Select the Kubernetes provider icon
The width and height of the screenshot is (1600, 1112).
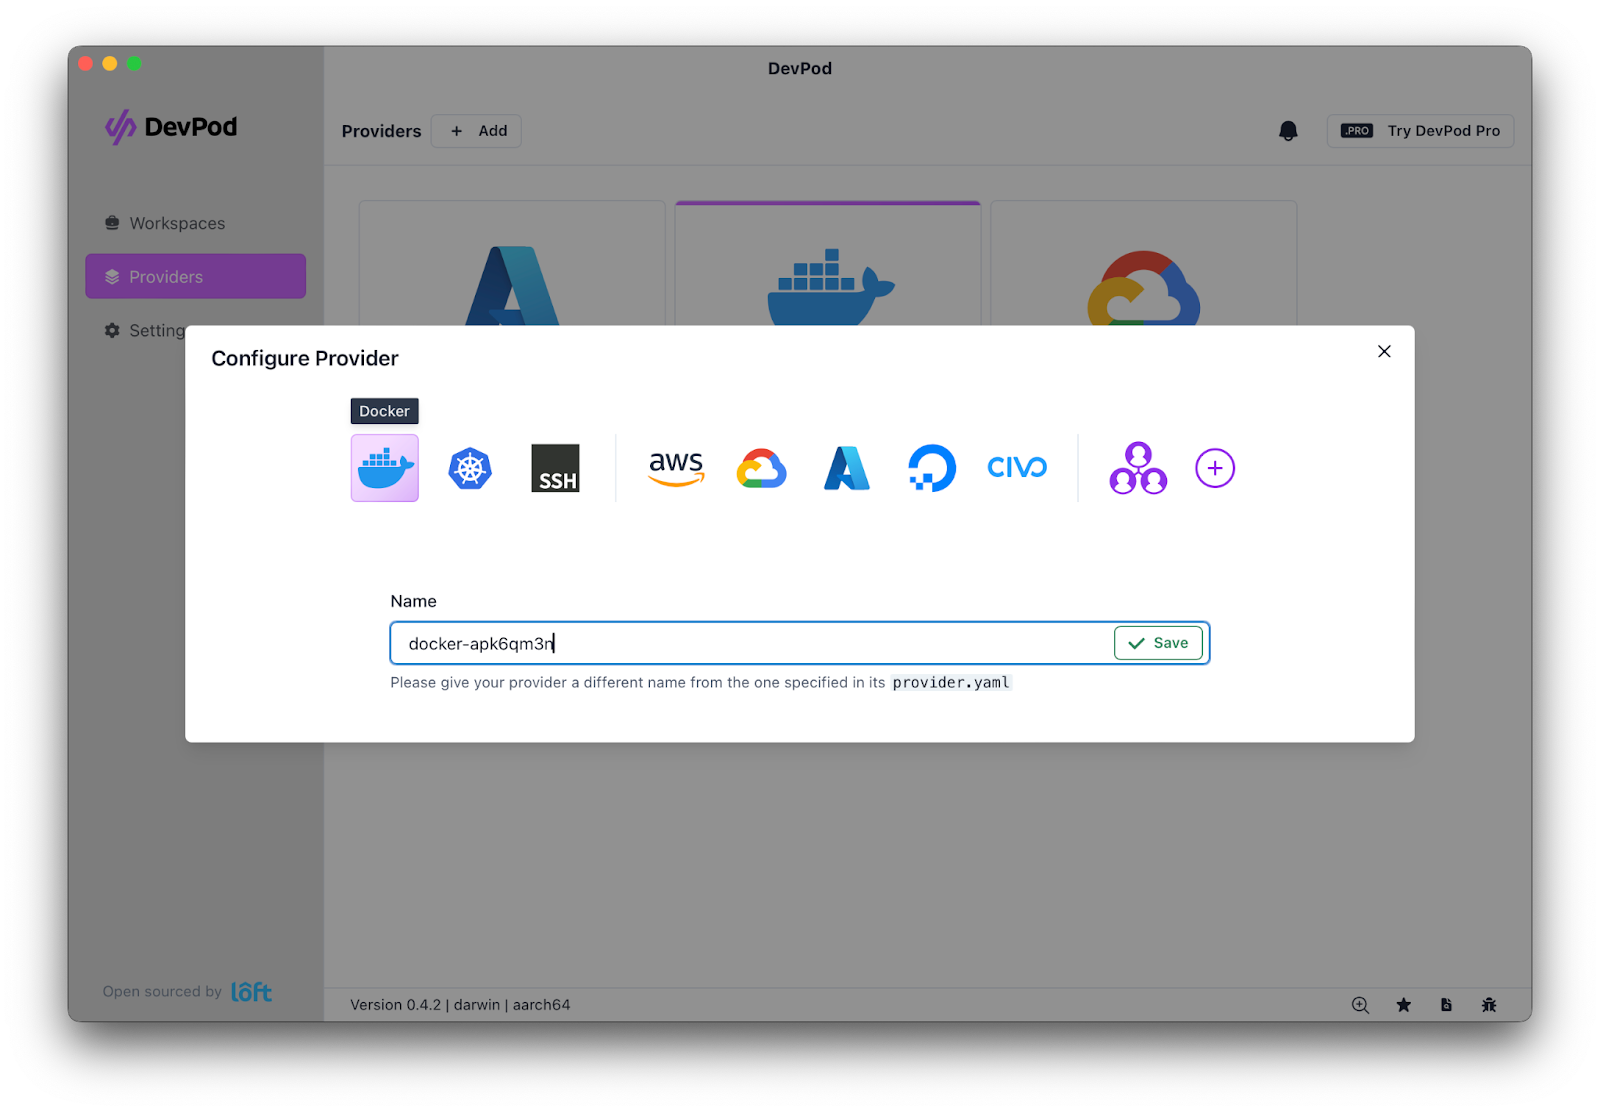coord(470,468)
